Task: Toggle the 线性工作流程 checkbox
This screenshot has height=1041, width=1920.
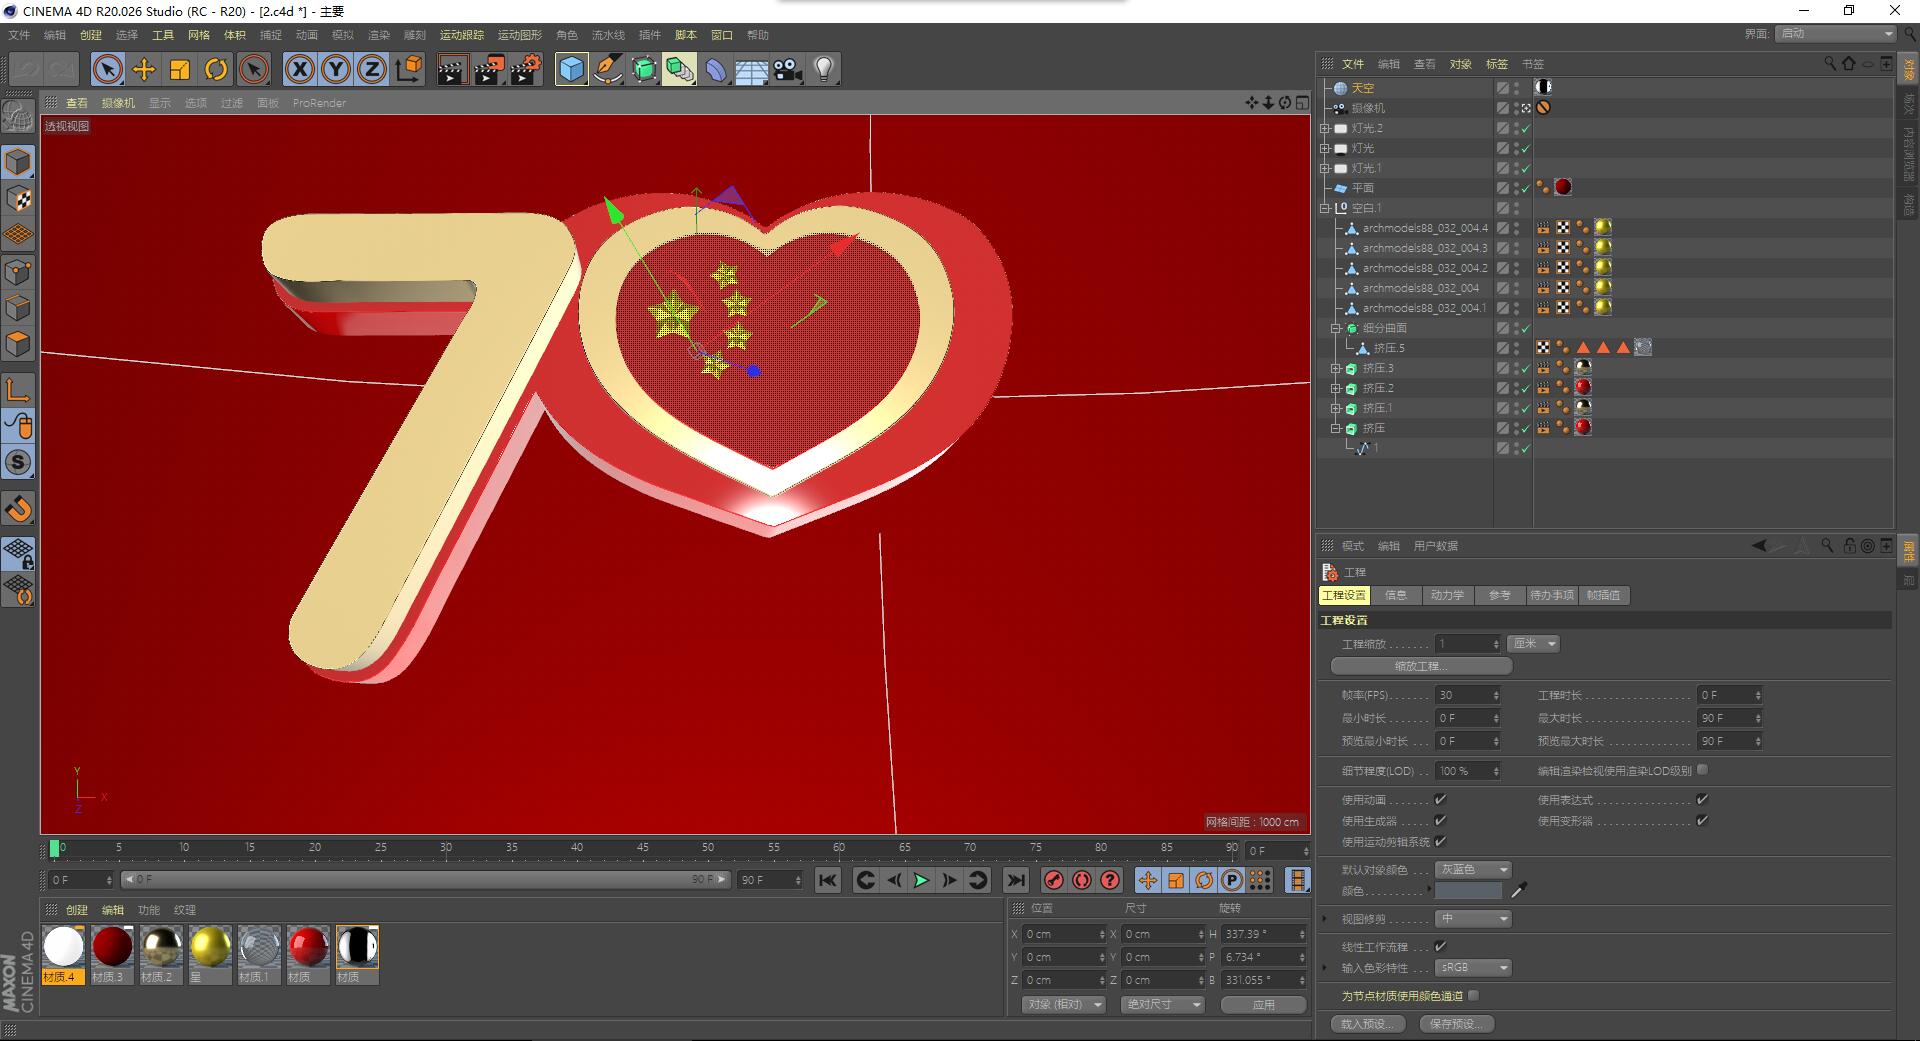Action: (x=1440, y=946)
